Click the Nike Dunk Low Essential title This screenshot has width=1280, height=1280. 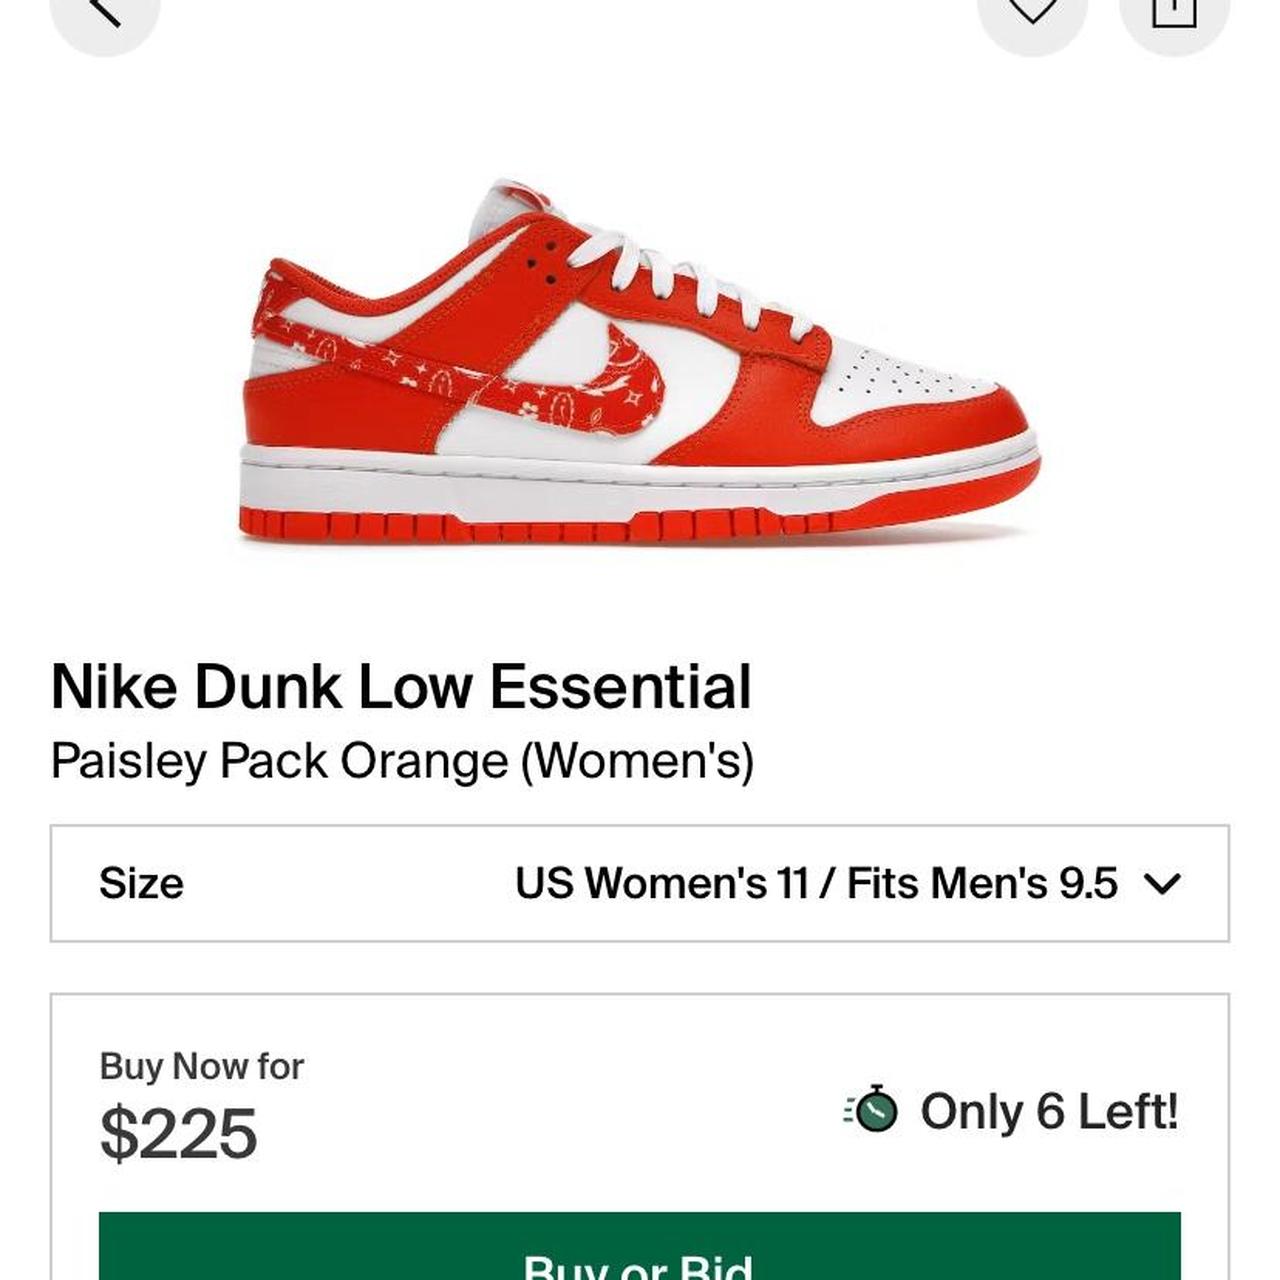401,688
